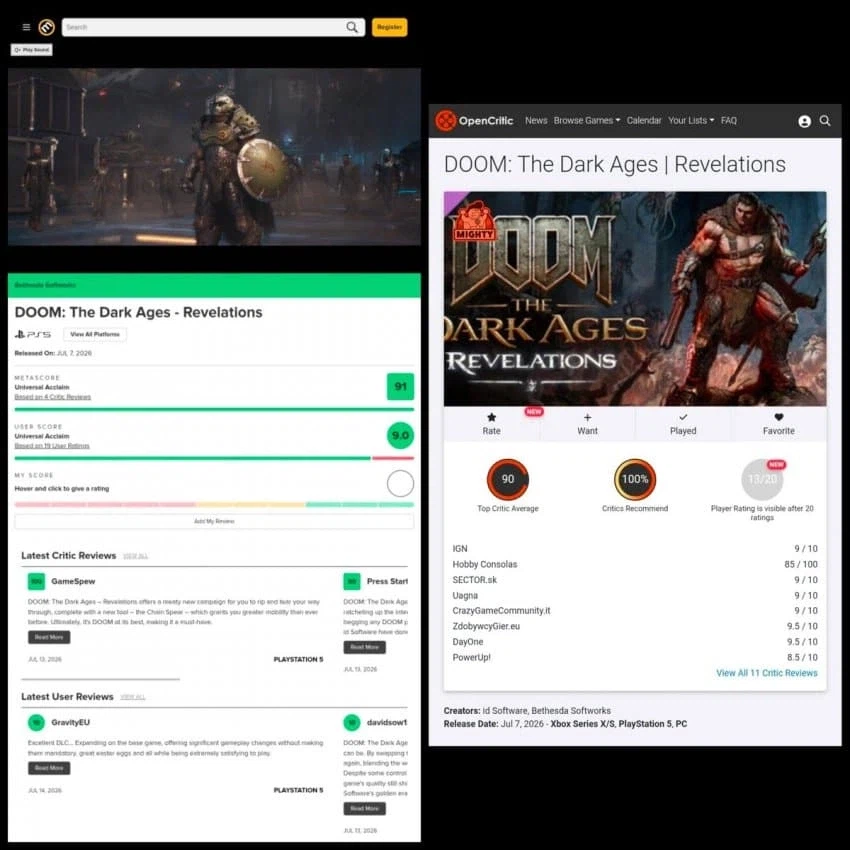Open View All next to Latest Critic Reviews
Image resolution: width=850 pixels, height=850 pixels.
pyautogui.click(x=135, y=556)
